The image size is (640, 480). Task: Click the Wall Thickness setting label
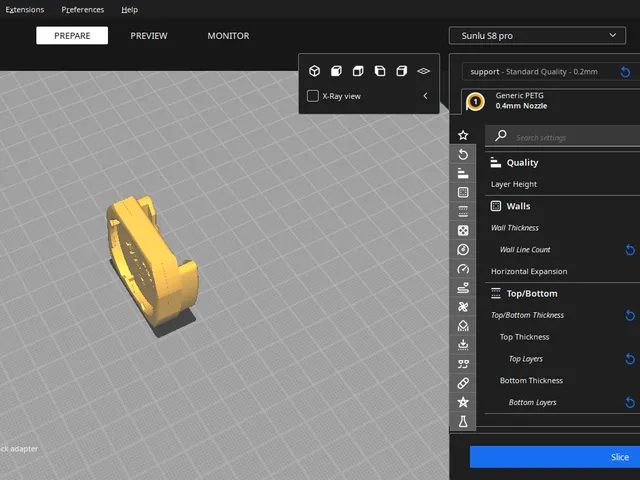click(515, 228)
